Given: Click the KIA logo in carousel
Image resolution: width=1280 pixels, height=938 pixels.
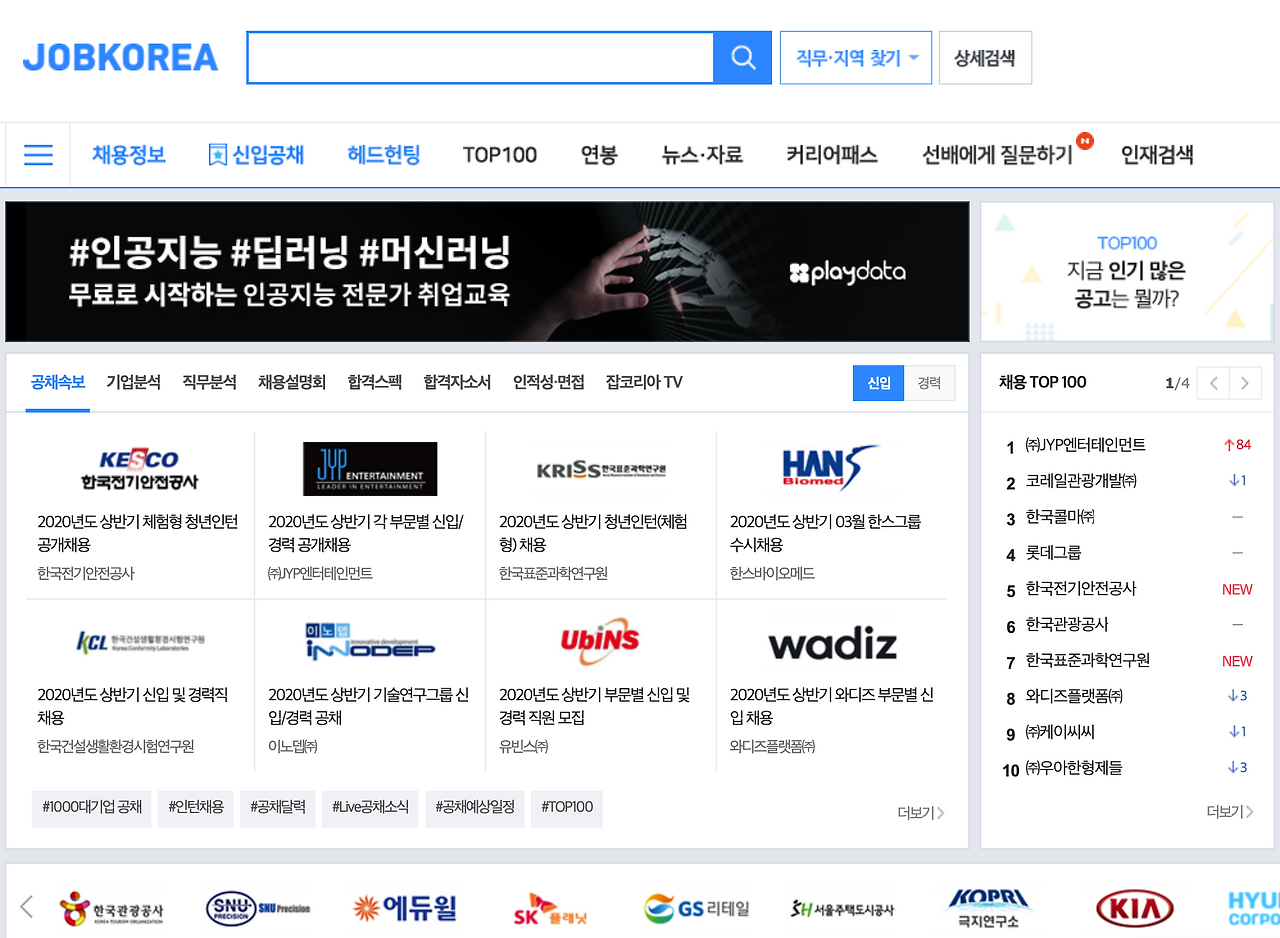Looking at the screenshot, I should click(1134, 909).
